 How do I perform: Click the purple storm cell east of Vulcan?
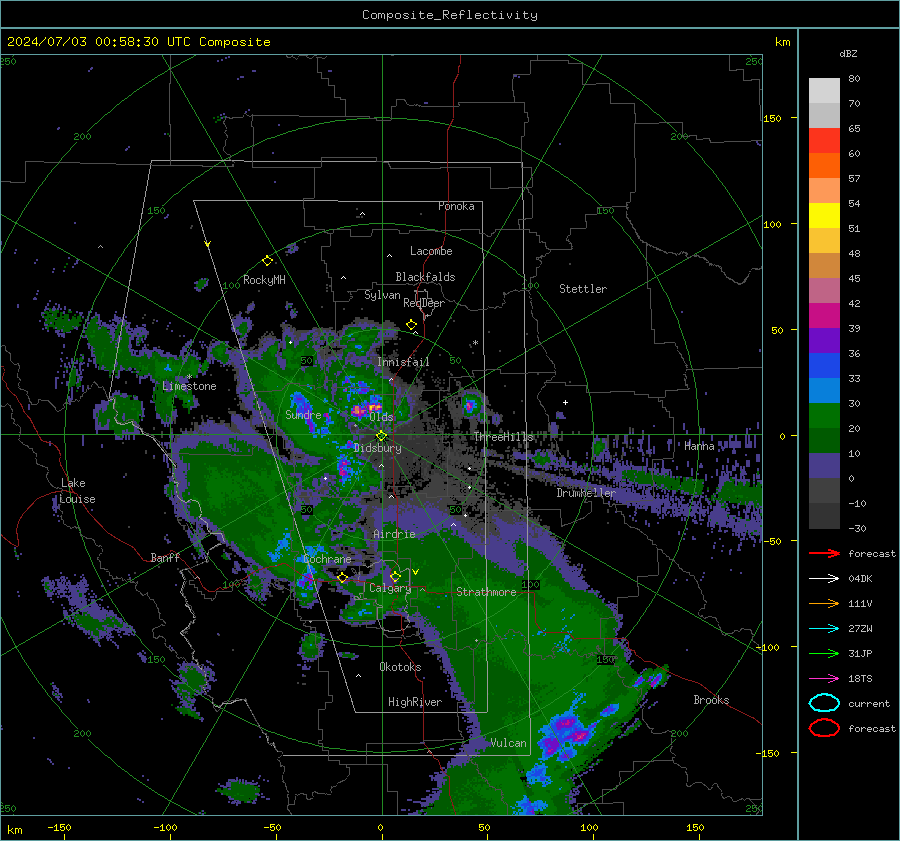(x=567, y=733)
